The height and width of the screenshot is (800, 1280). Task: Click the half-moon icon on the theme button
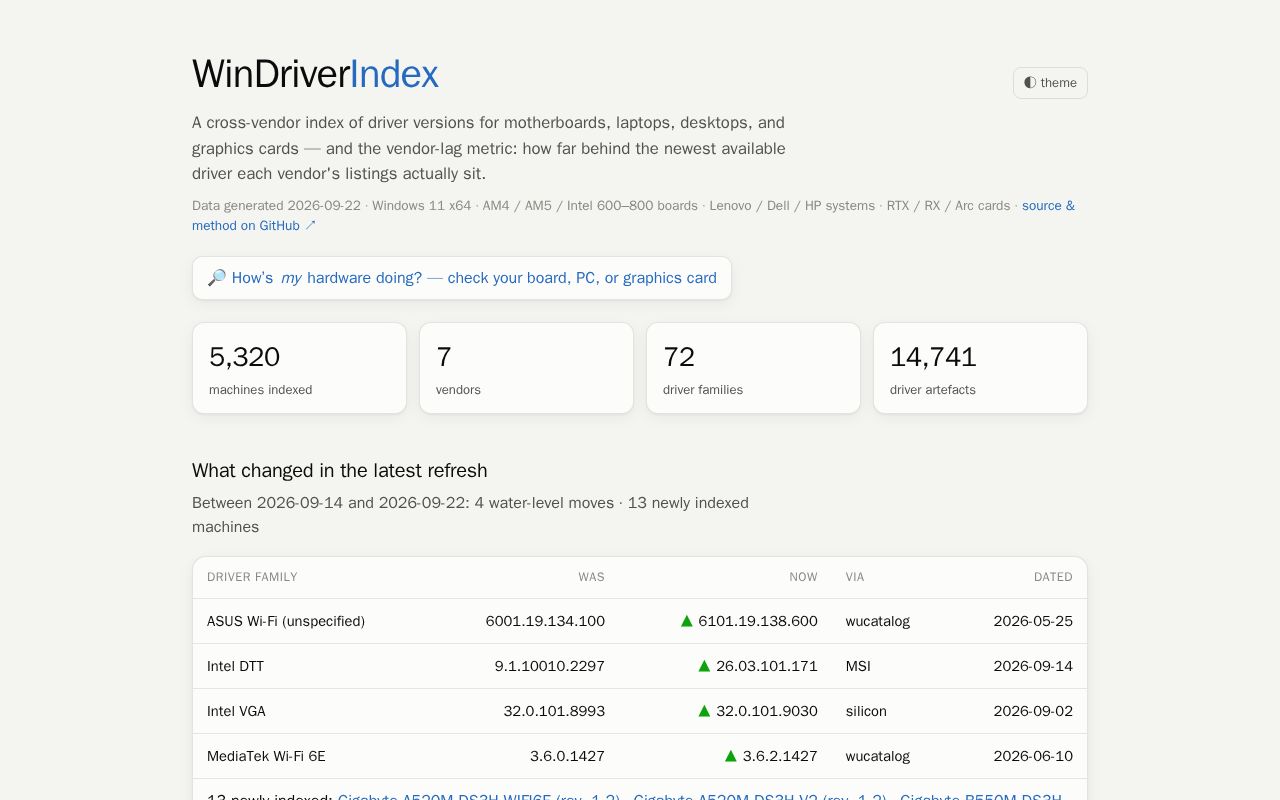point(1030,83)
